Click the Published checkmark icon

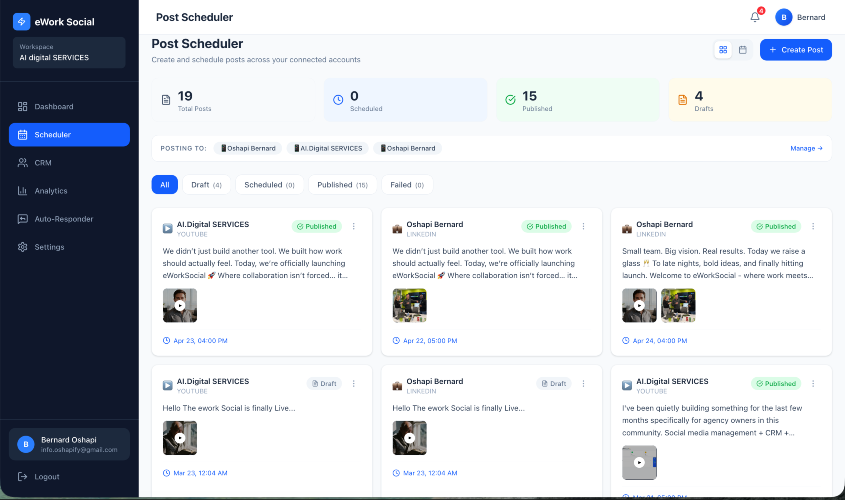coord(510,100)
